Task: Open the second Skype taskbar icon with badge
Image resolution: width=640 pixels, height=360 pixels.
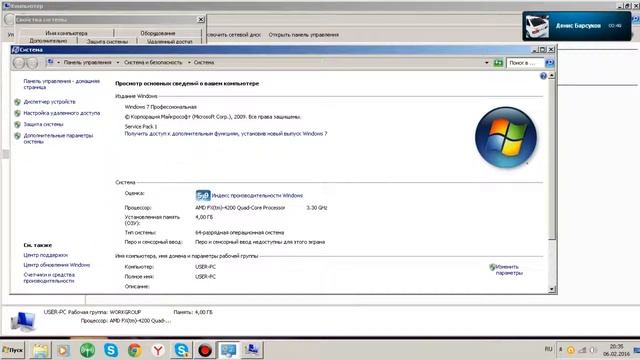Action: coord(182,350)
